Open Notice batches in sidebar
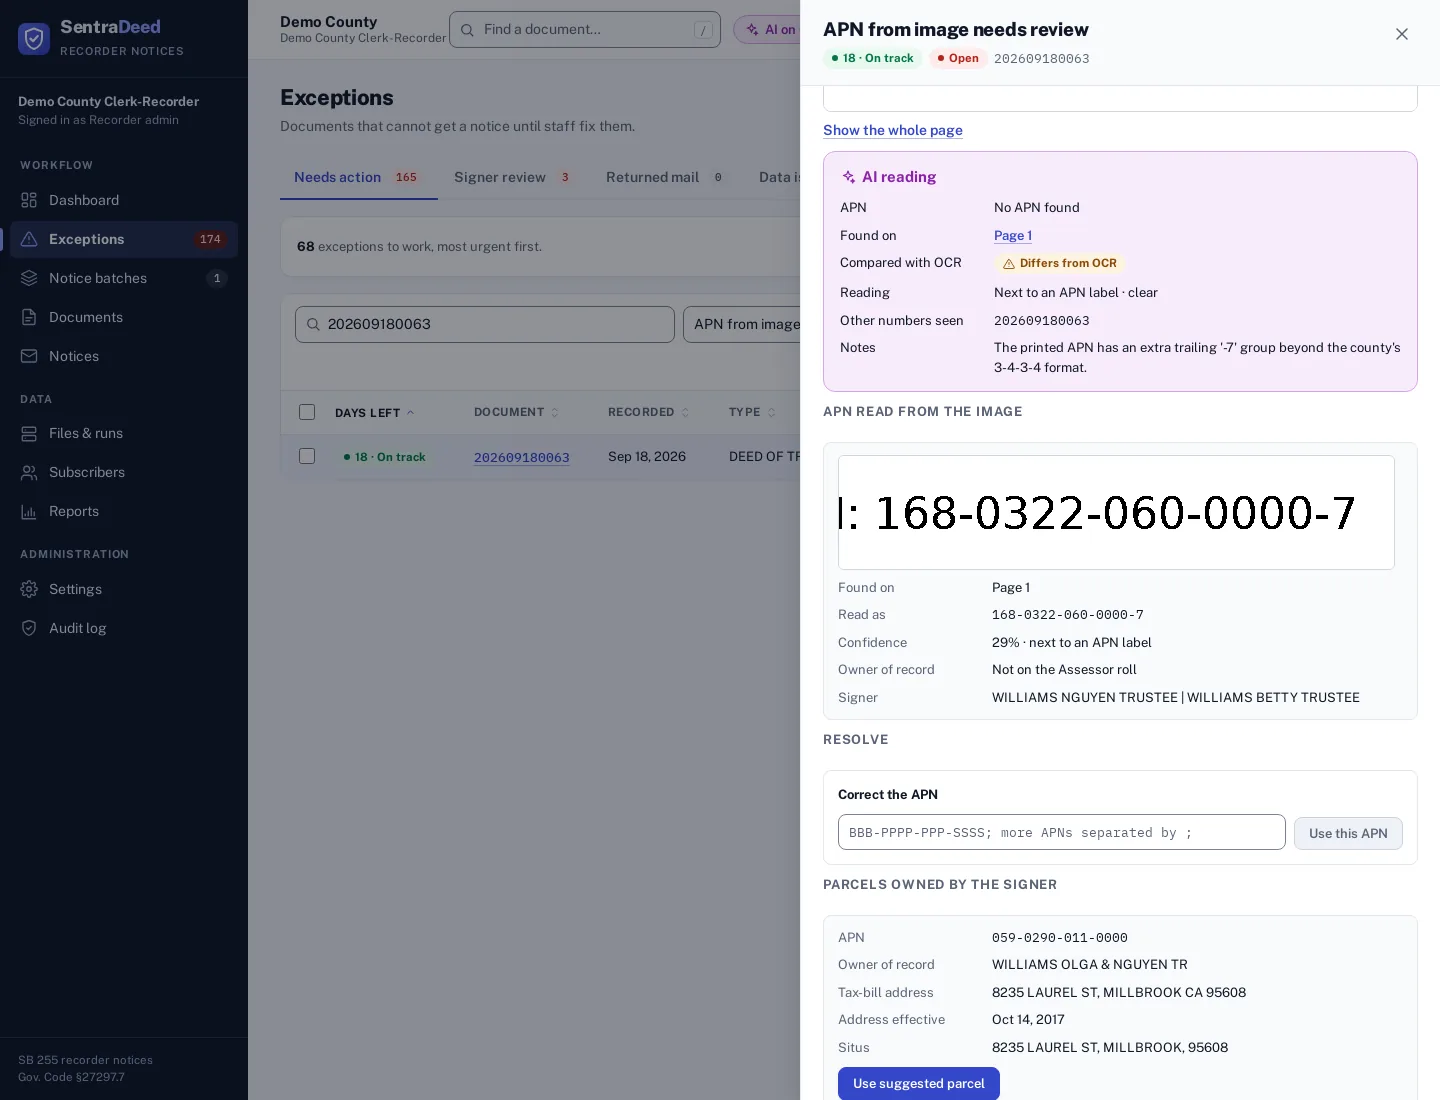 click(x=124, y=278)
